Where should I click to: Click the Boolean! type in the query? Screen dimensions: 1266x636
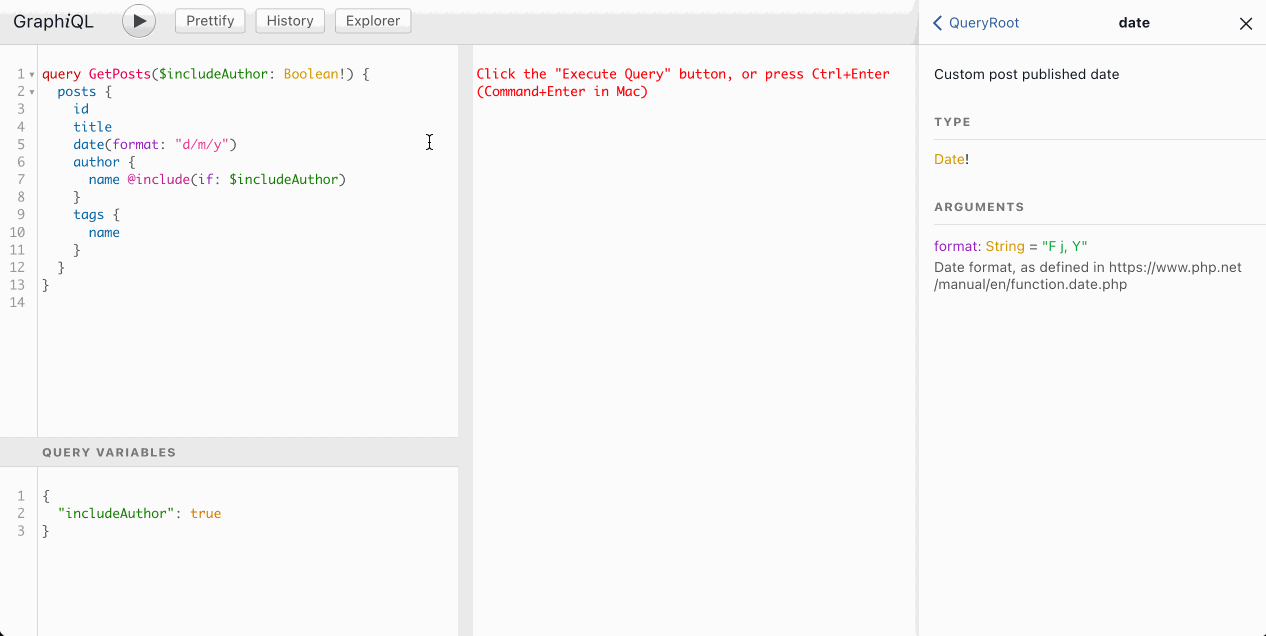coord(315,74)
